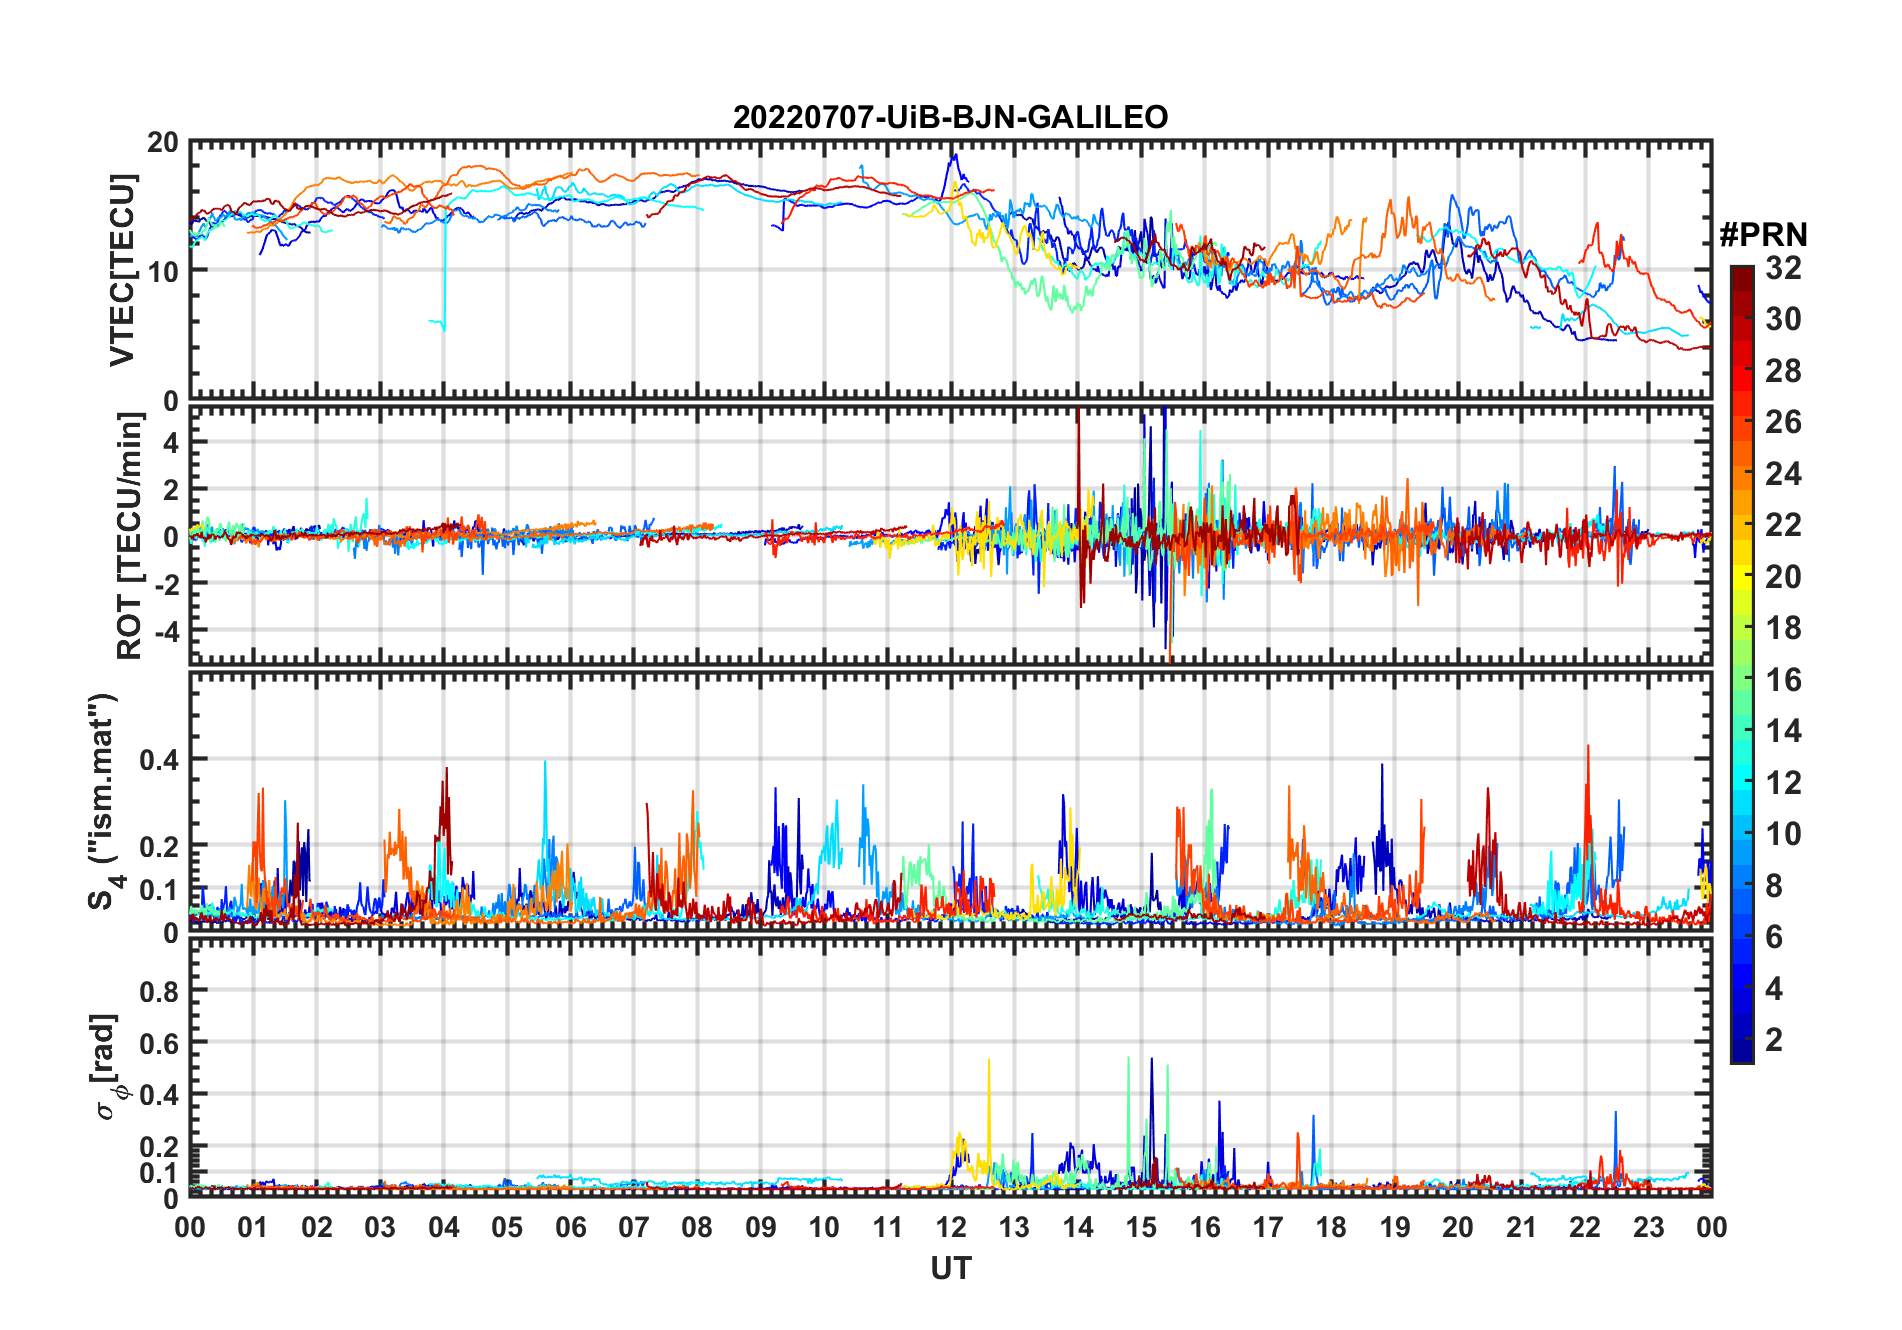This screenshot has width=1902, height=1330.
Task: Click the S4 y-axis tick label 0.4
Action: tap(160, 760)
